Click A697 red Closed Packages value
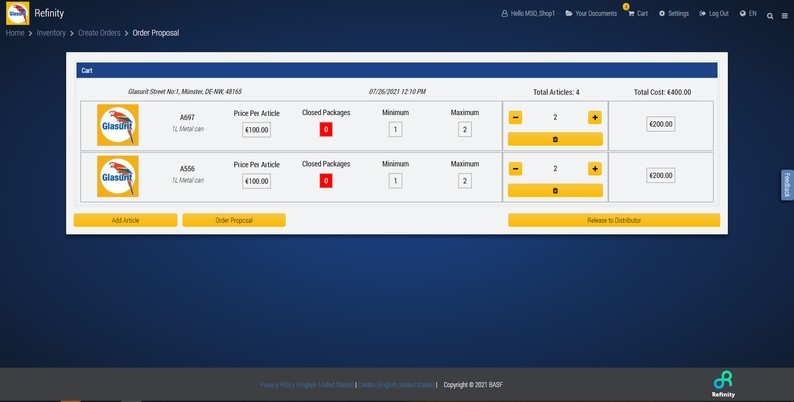Image resolution: width=794 pixels, height=402 pixels. pos(326,130)
